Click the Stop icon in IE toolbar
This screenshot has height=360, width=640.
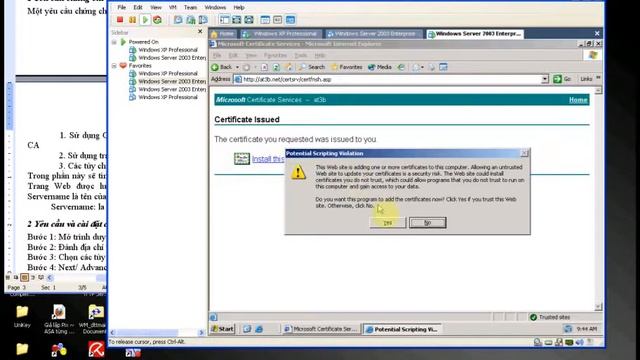[264, 67]
